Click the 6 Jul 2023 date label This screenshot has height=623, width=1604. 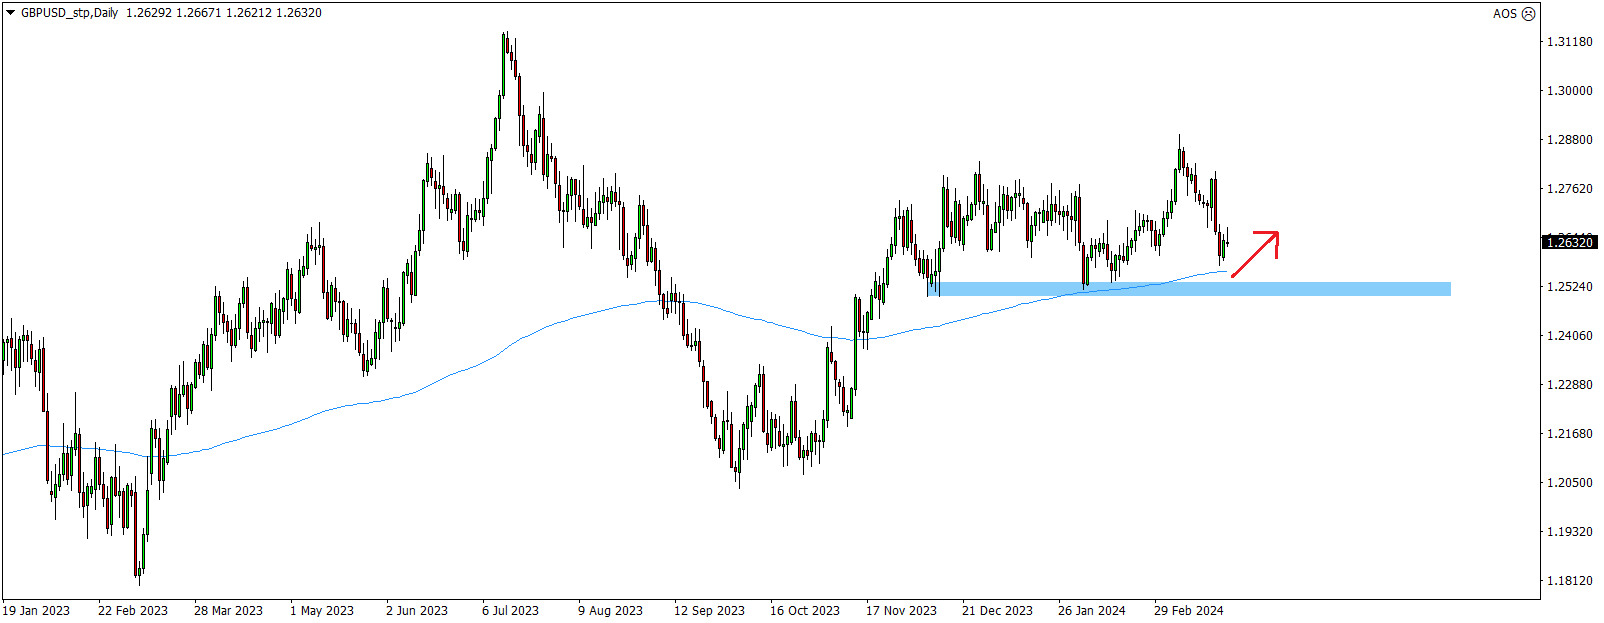(510, 611)
